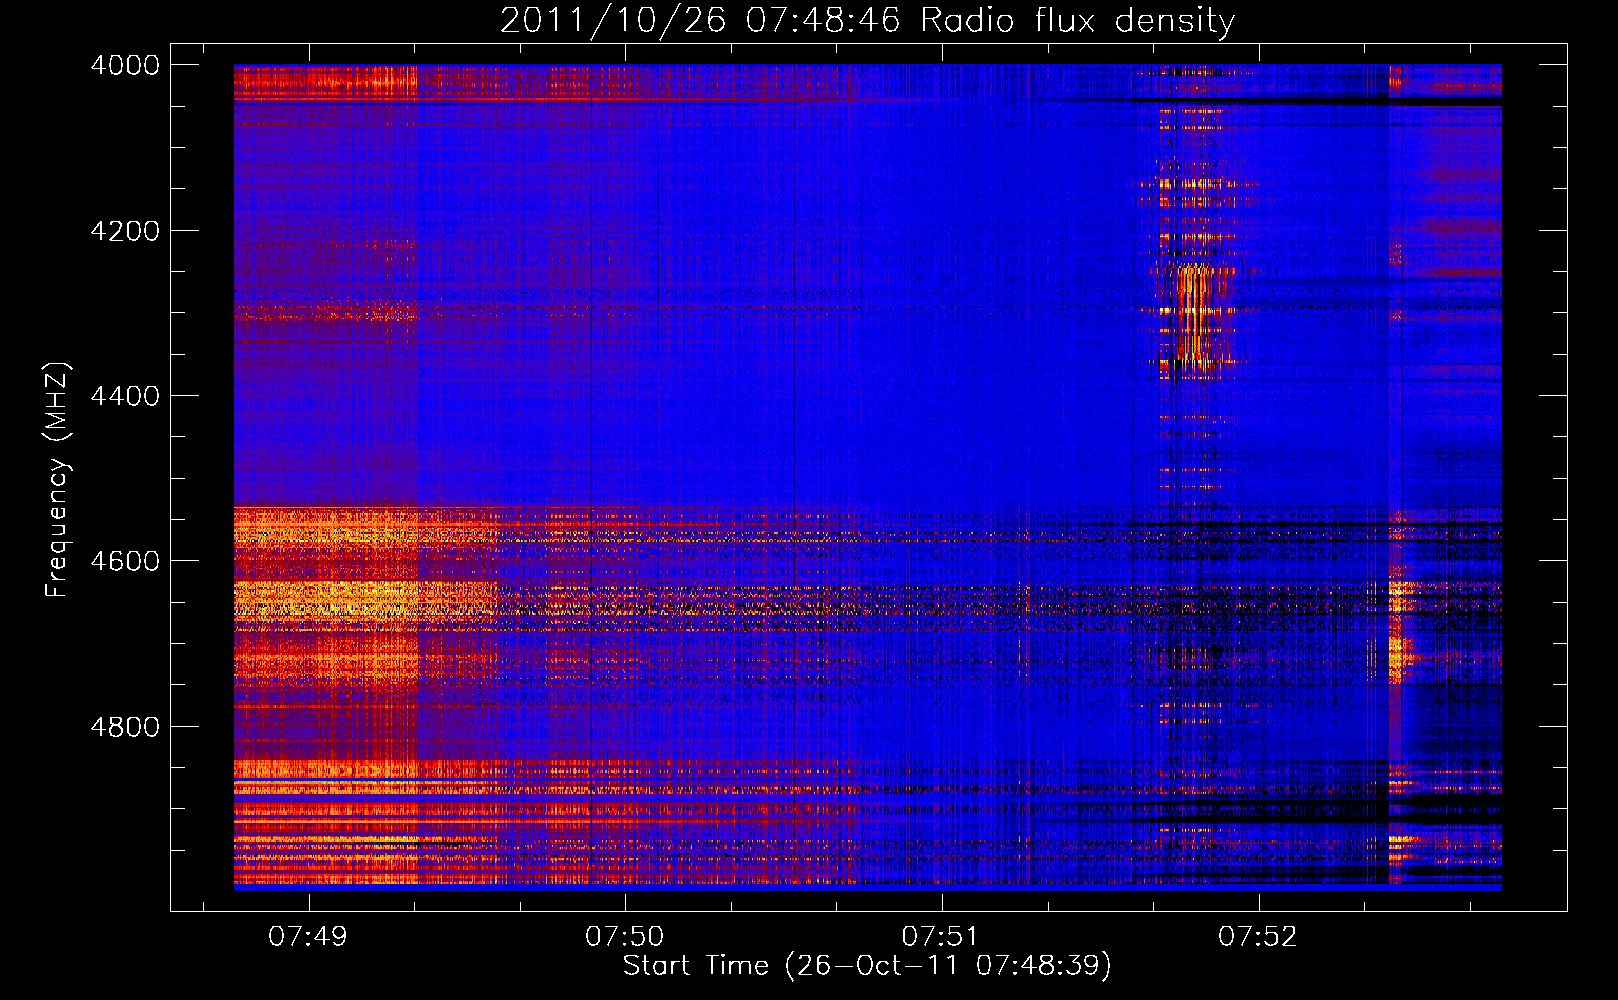1618x1000 pixels.
Task: Select the 4800 frequency tick label
Action: coord(125,727)
